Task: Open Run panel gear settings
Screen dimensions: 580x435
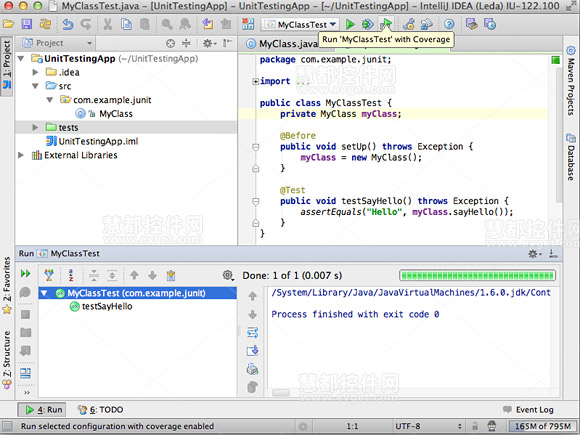Action: 534,254
